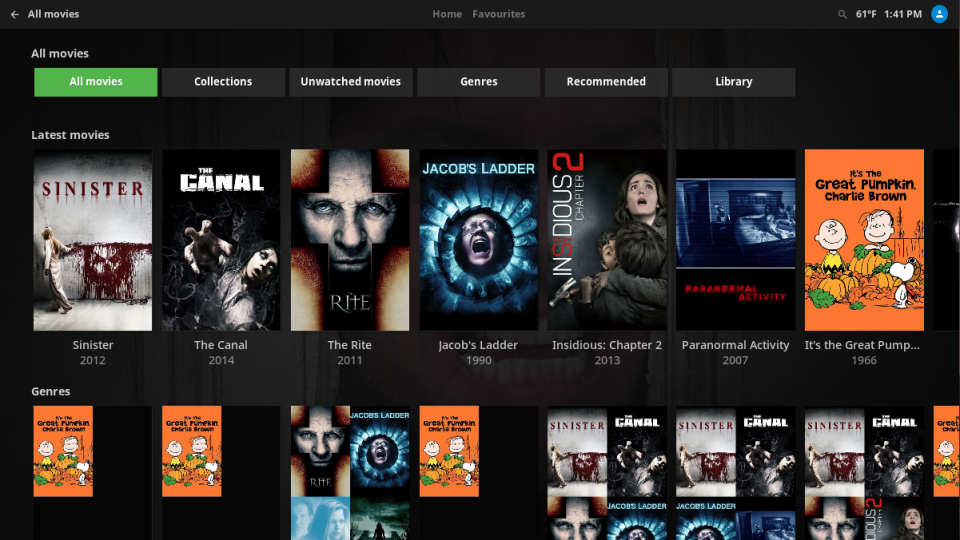Switch to the Collections tab
Screen dimensions: 960x540
coord(223,82)
